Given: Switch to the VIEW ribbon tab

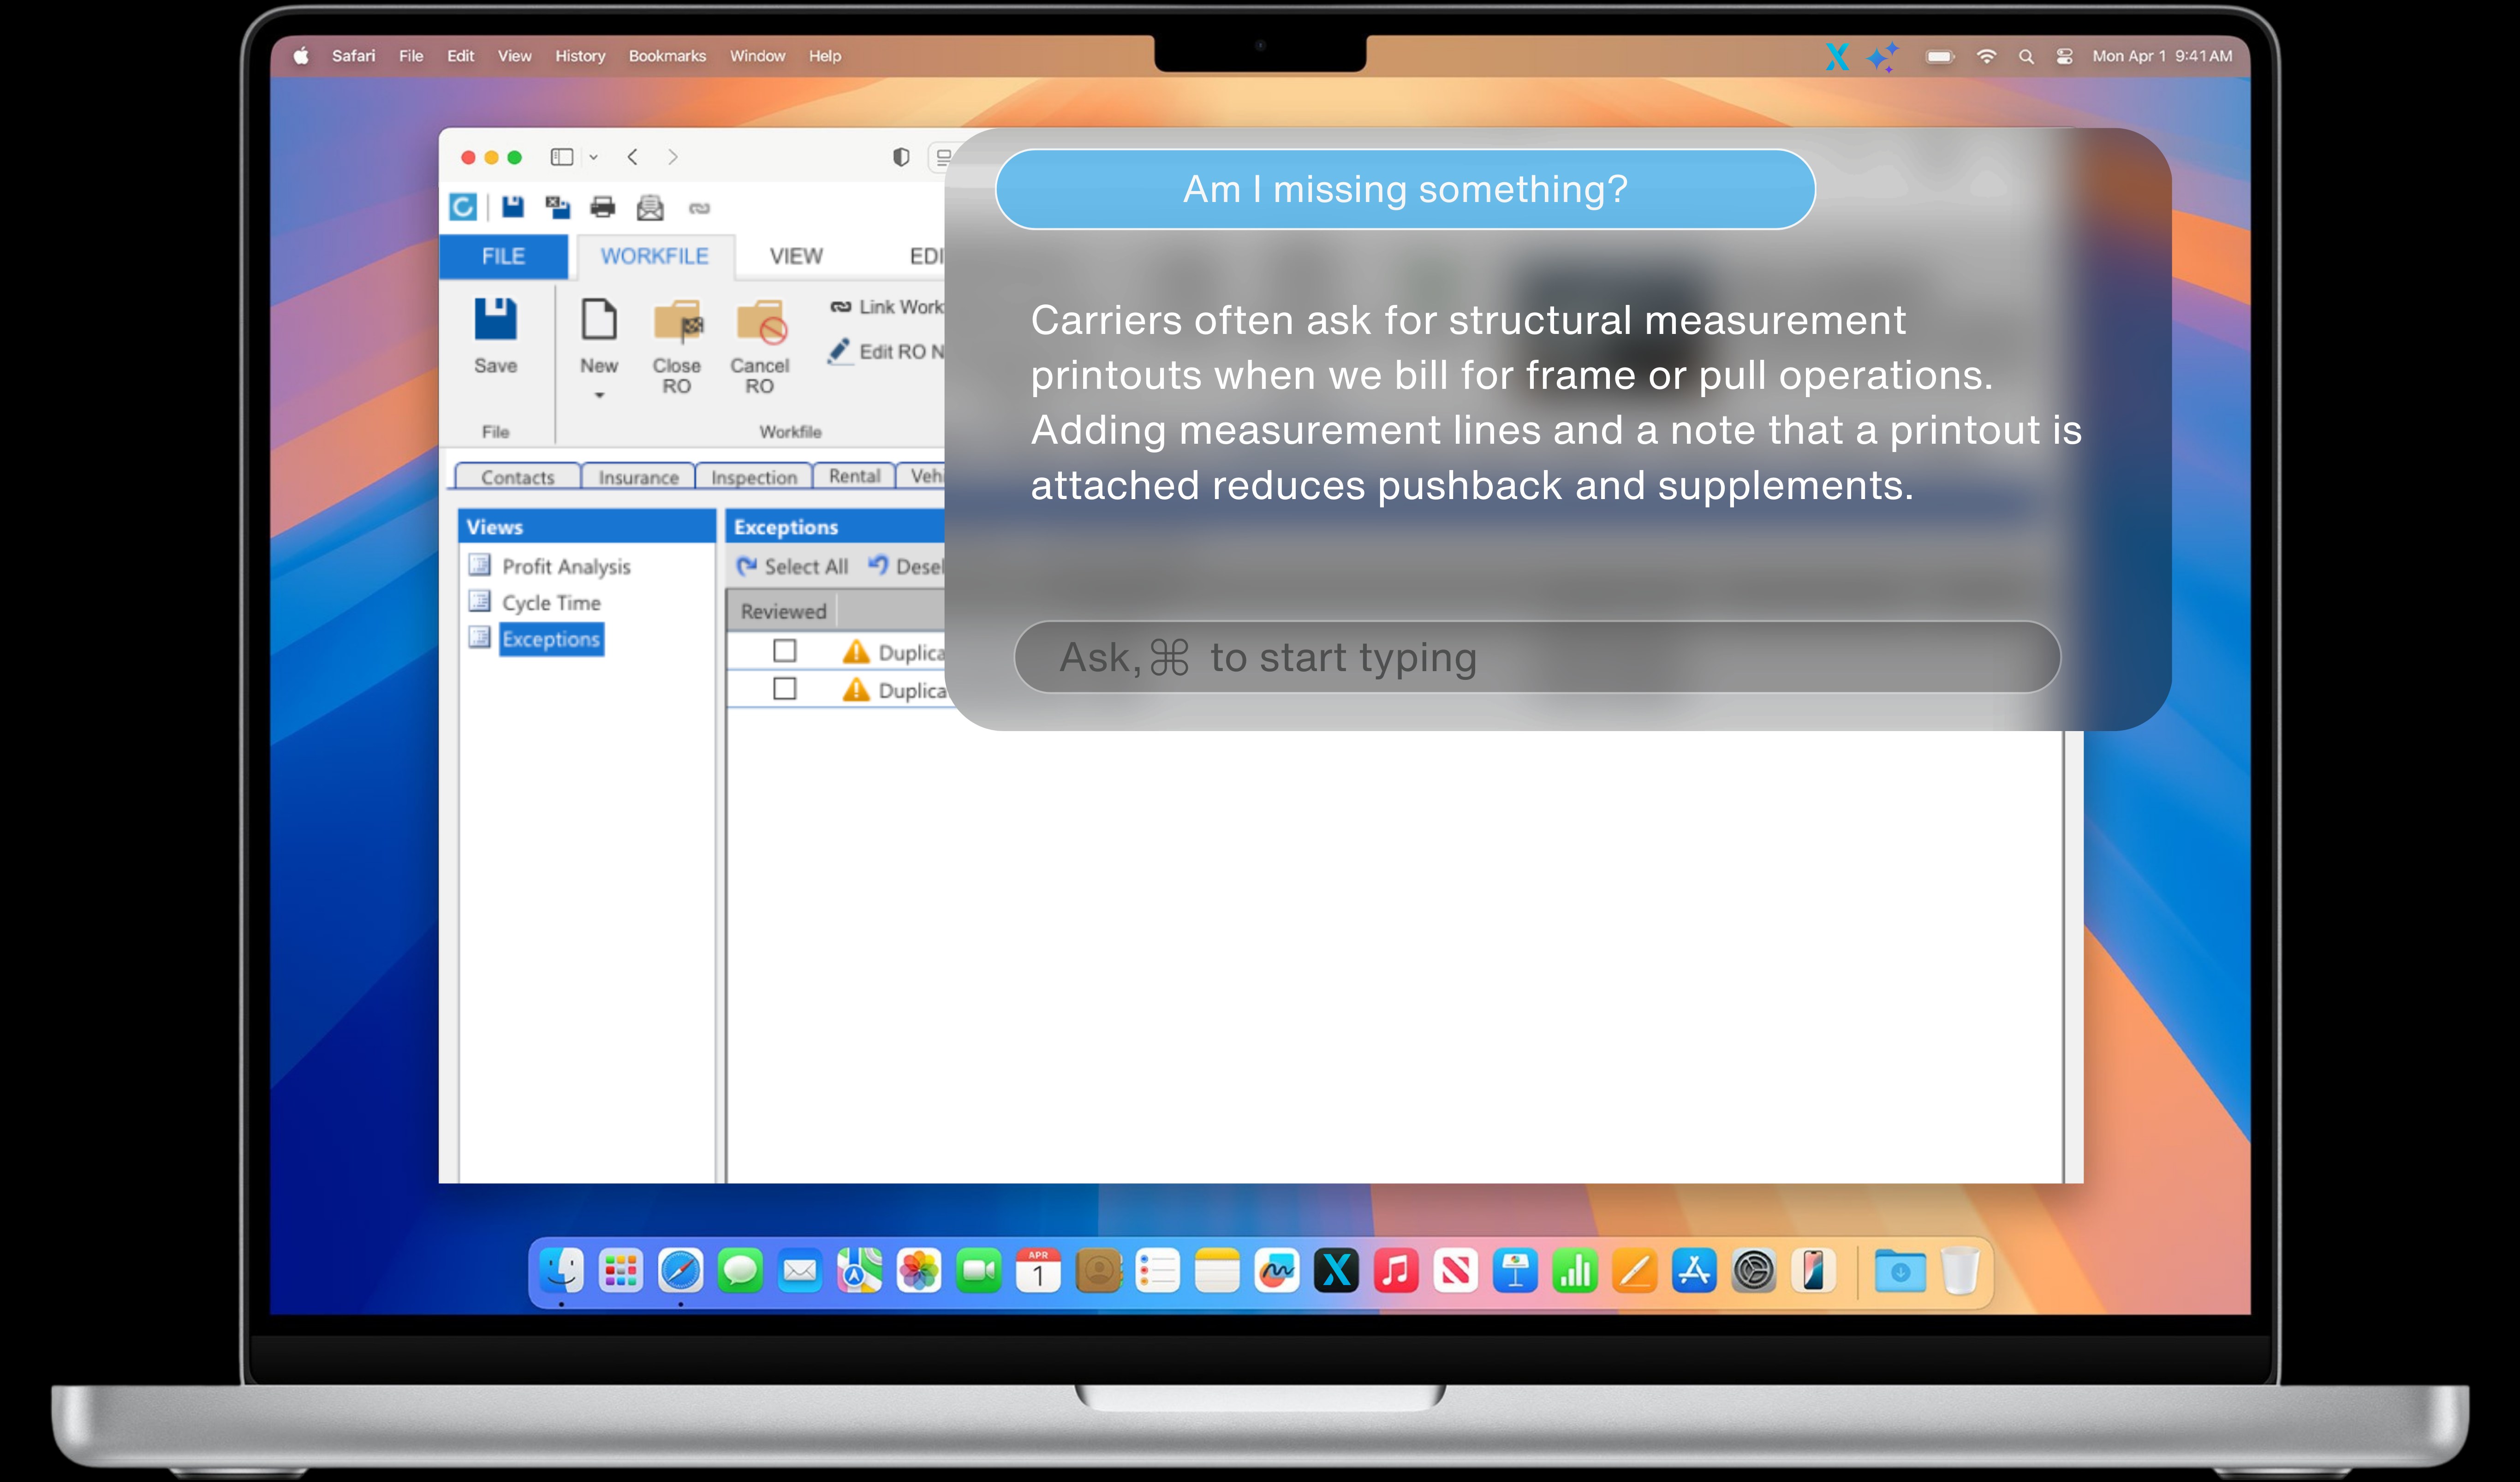Looking at the screenshot, I should (x=796, y=256).
